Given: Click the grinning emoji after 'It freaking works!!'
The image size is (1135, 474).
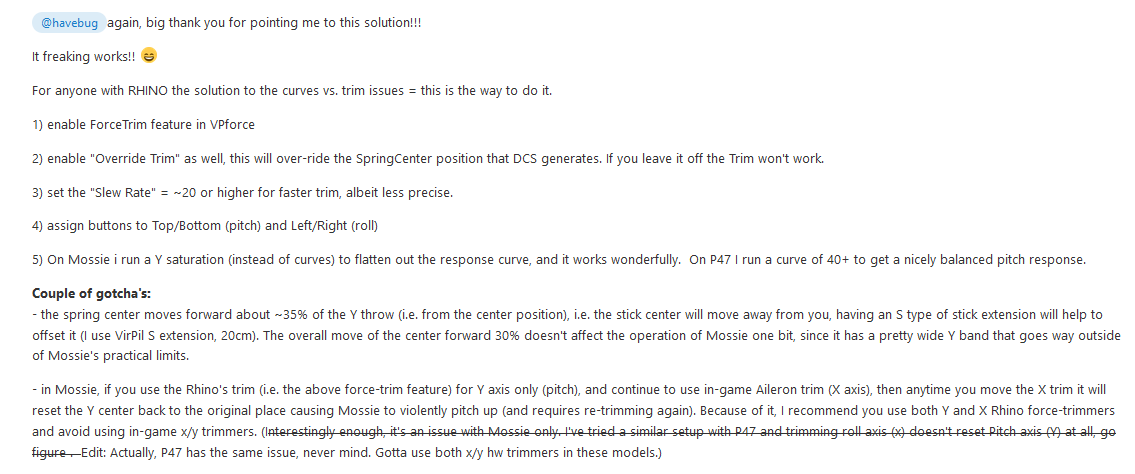Looking at the screenshot, I should coord(148,56).
